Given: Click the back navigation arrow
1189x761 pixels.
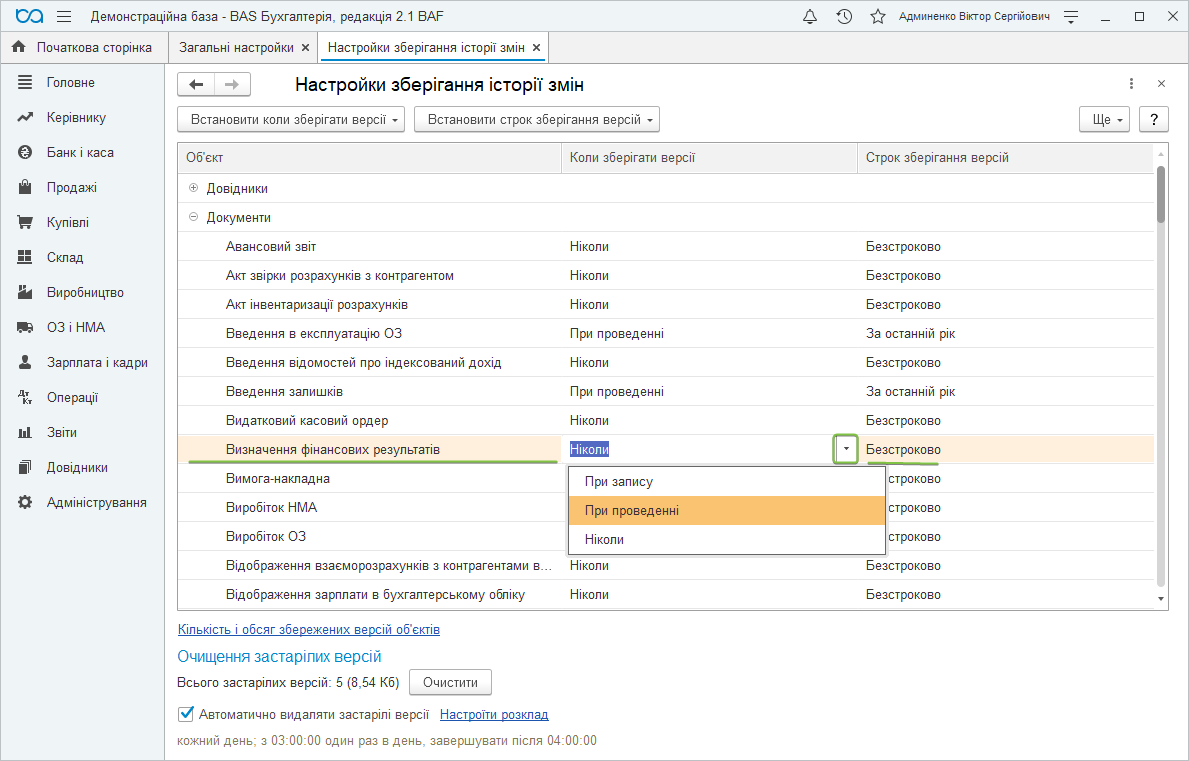Looking at the screenshot, I should 196,85.
